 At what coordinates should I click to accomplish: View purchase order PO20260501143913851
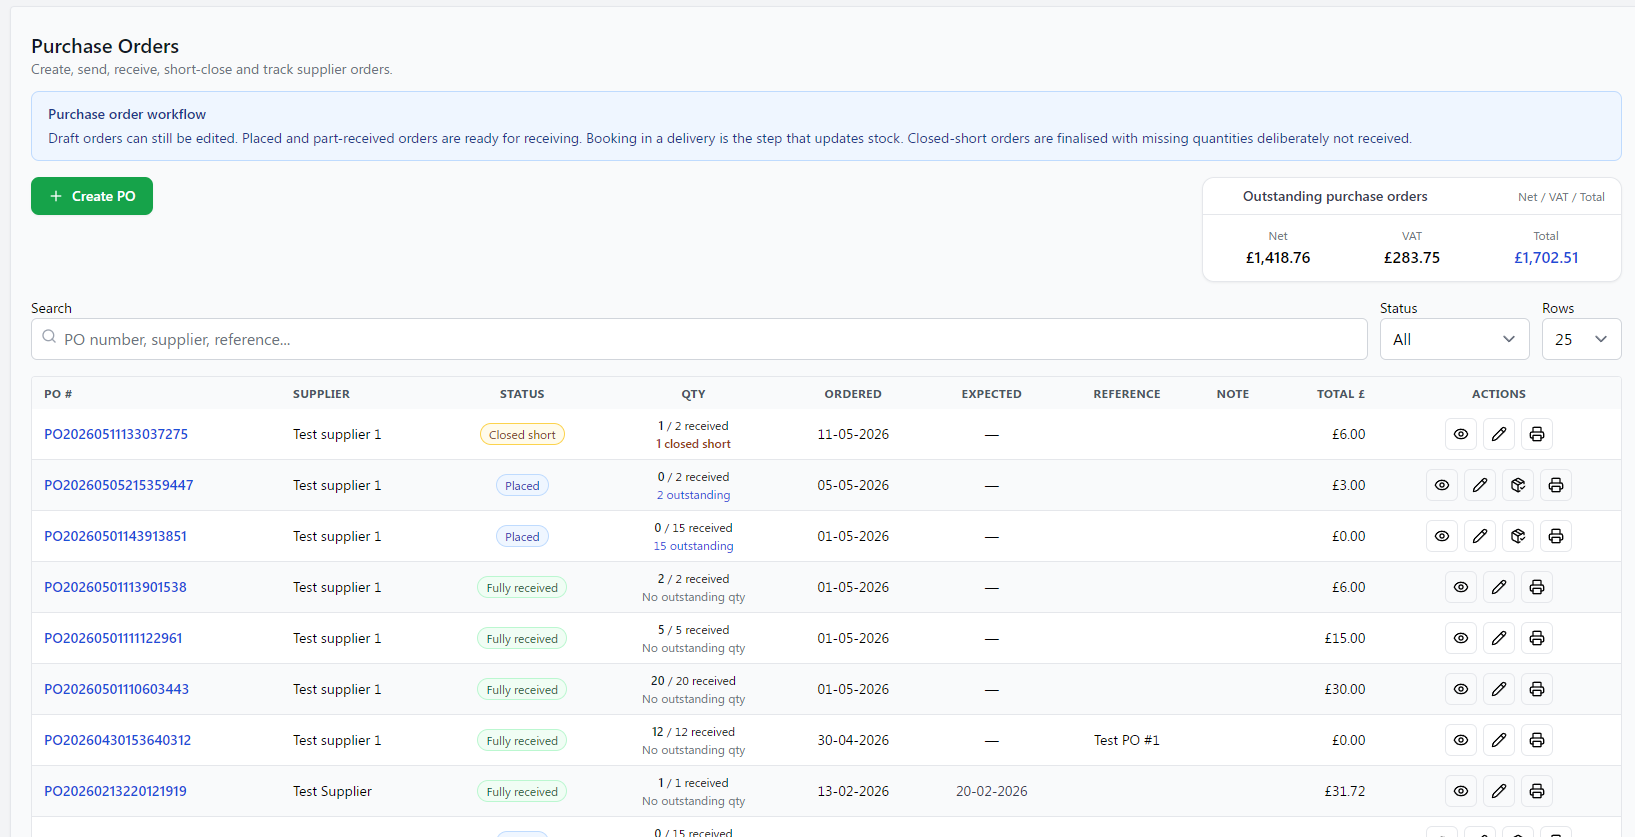tap(1442, 536)
